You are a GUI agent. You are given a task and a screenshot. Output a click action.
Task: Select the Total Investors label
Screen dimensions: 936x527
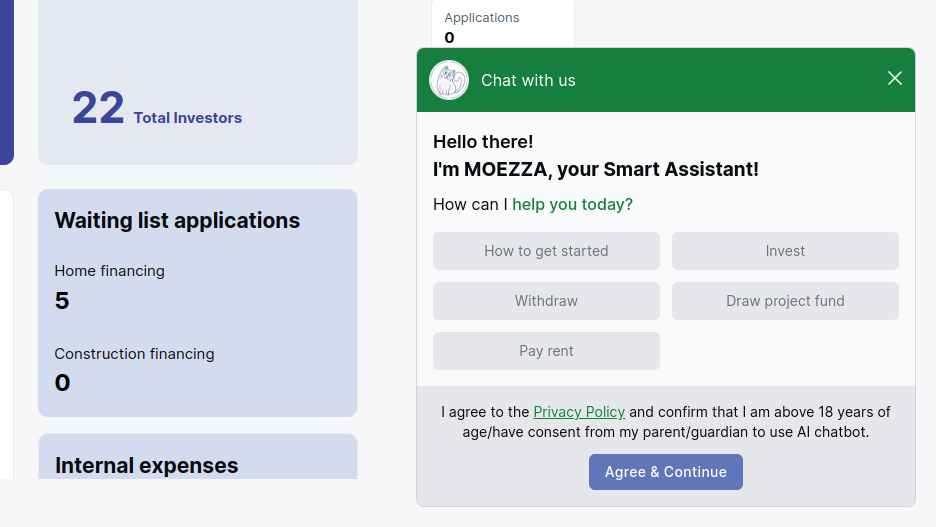point(187,118)
